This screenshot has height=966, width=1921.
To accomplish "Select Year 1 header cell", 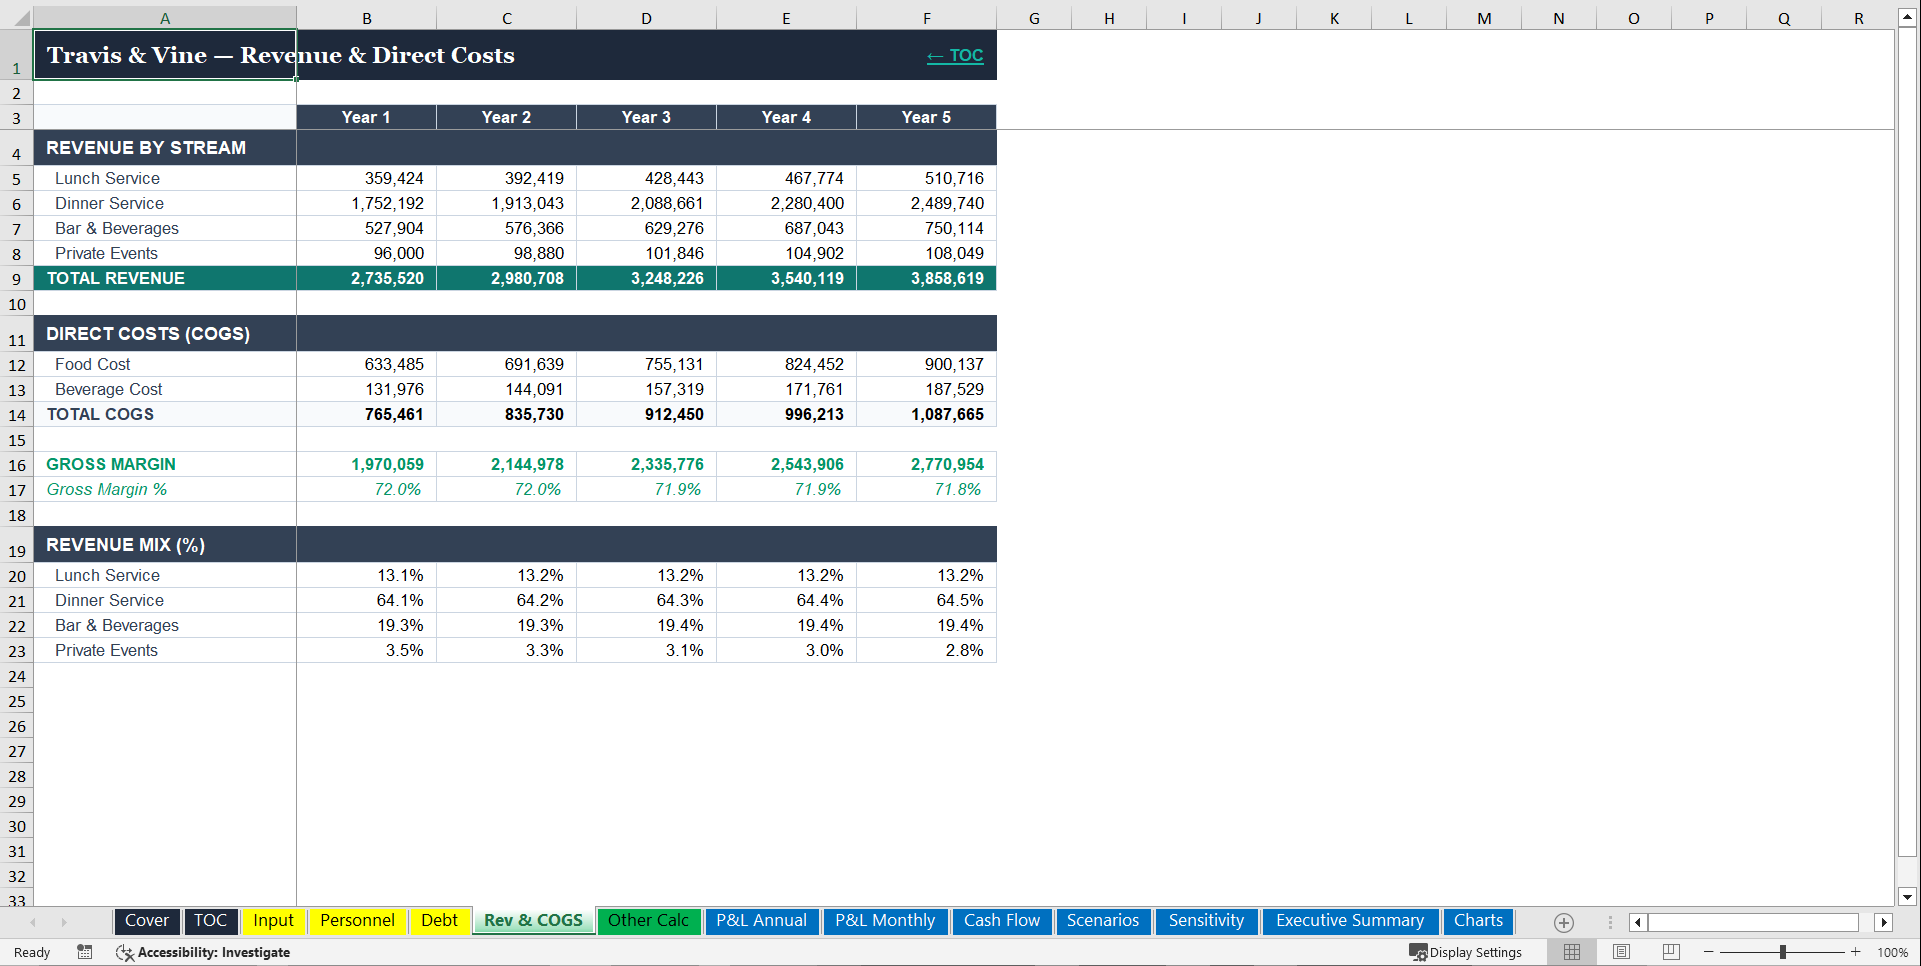I will 366,117.
